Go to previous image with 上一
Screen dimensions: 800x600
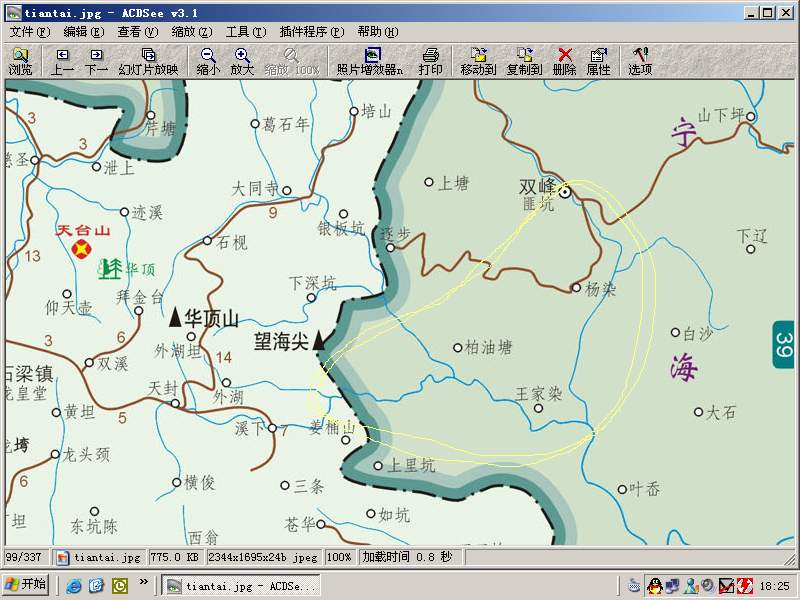tap(62, 61)
